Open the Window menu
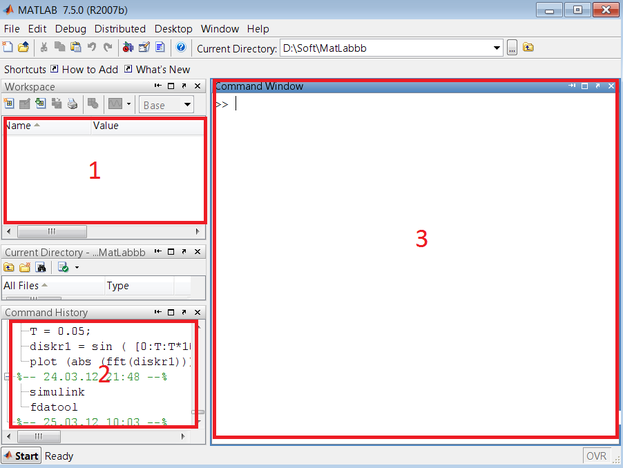Viewport: 623px width, 468px height. (219, 29)
